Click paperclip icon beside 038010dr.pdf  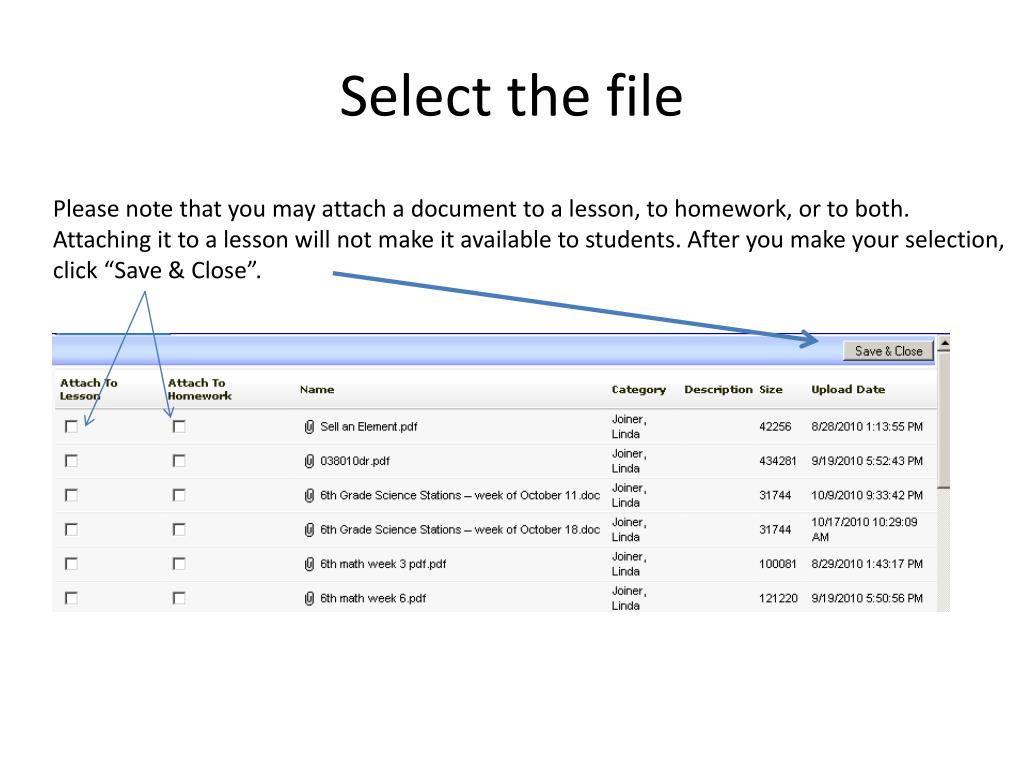click(310, 461)
